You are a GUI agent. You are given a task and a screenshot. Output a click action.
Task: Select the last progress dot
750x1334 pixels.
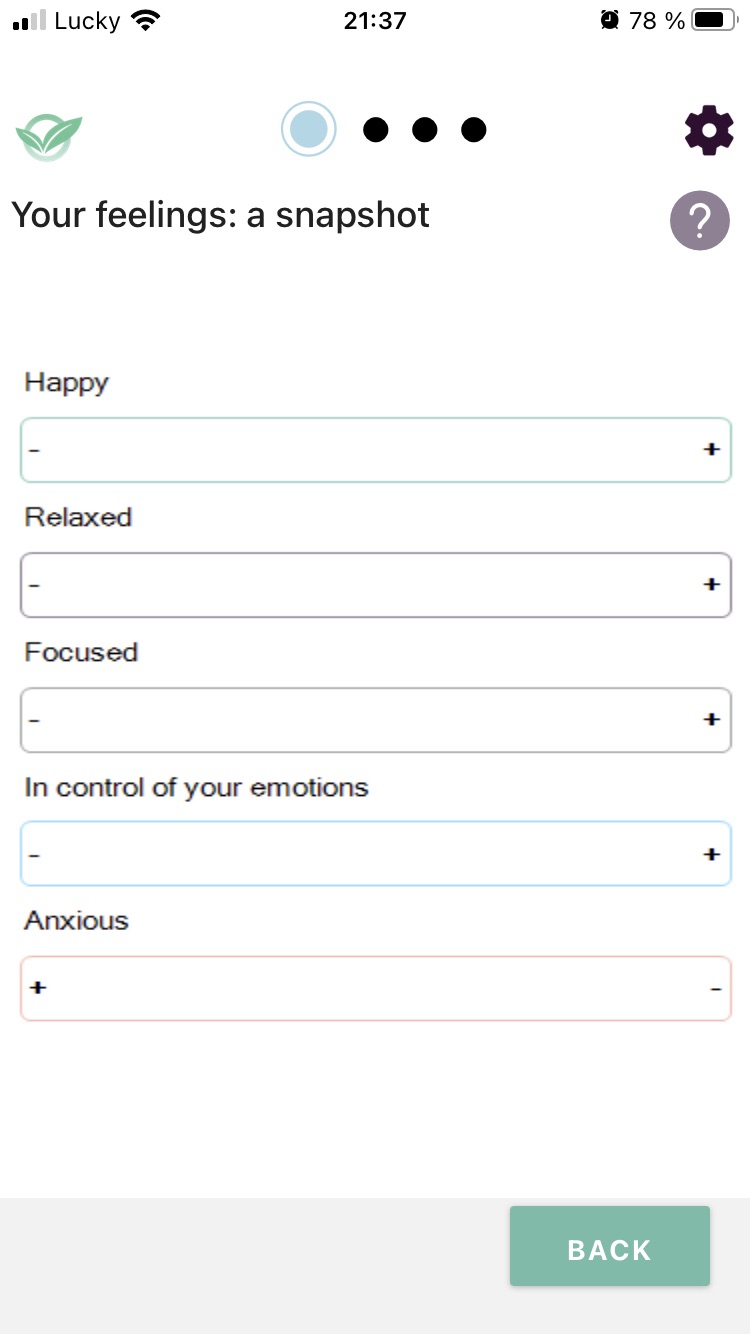tap(473, 129)
